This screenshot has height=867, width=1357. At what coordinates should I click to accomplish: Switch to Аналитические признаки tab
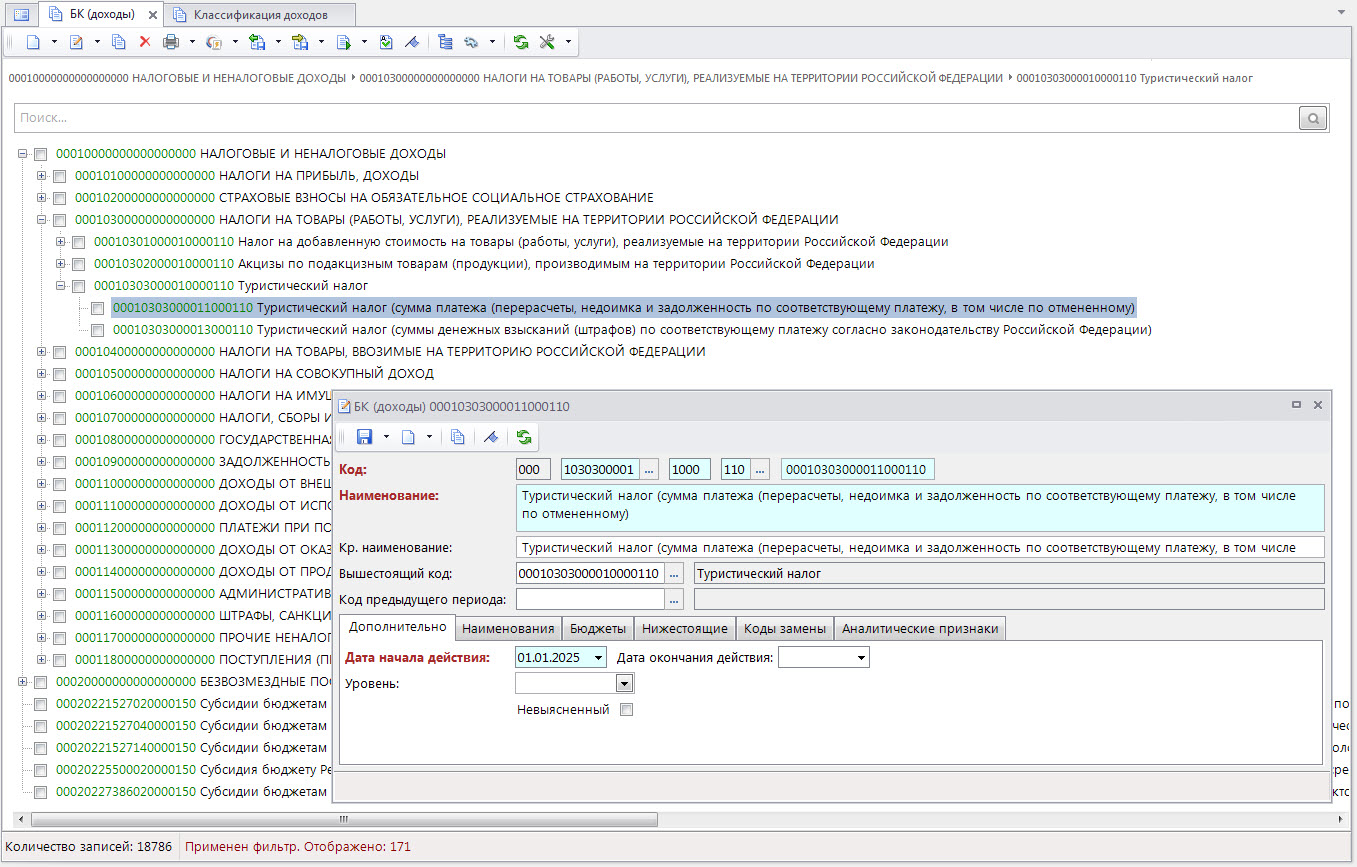920,628
